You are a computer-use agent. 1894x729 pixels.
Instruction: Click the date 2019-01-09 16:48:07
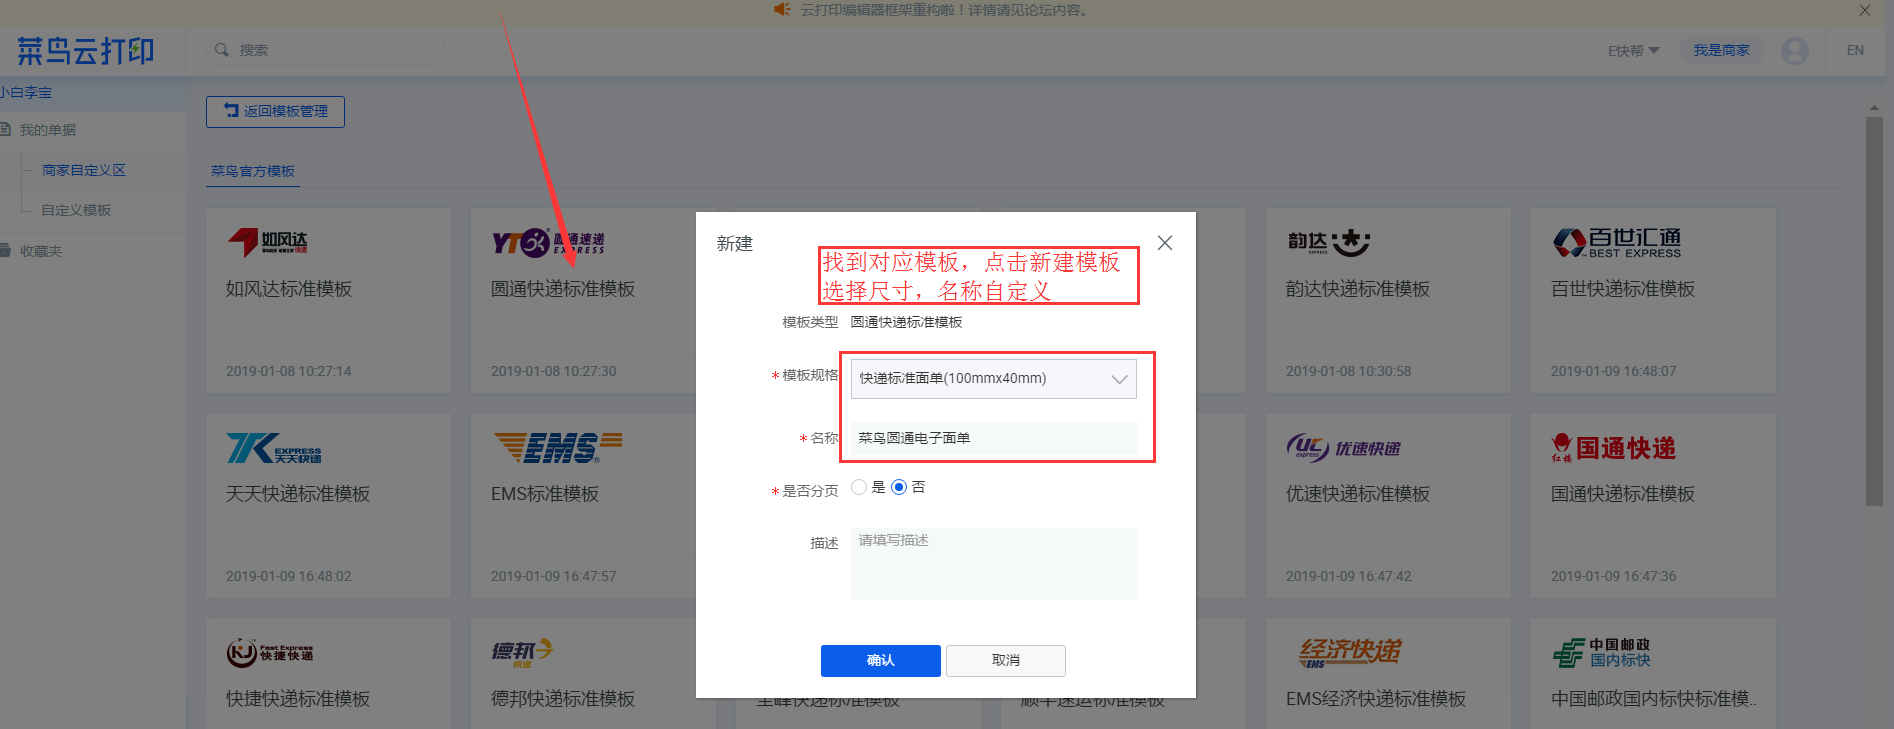coord(1614,371)
